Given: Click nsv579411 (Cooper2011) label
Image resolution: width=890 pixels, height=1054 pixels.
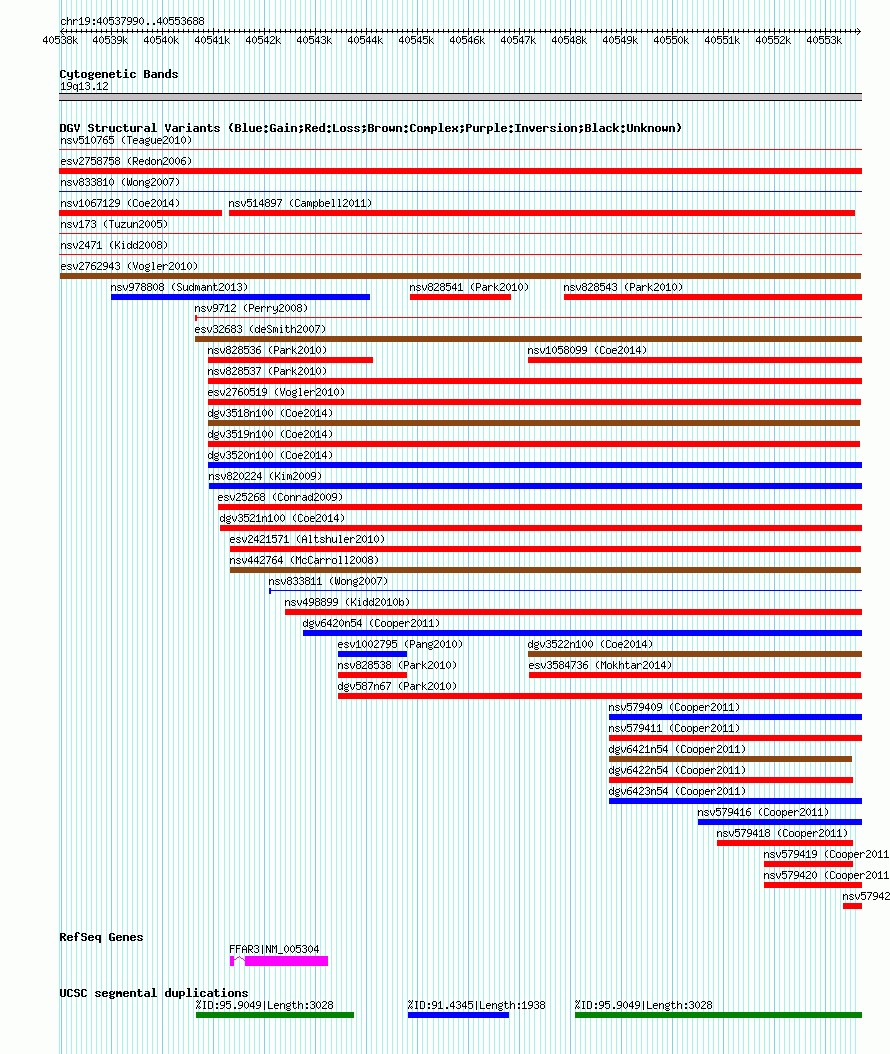Looking at the screenshot, I should (x=674, y=728).
